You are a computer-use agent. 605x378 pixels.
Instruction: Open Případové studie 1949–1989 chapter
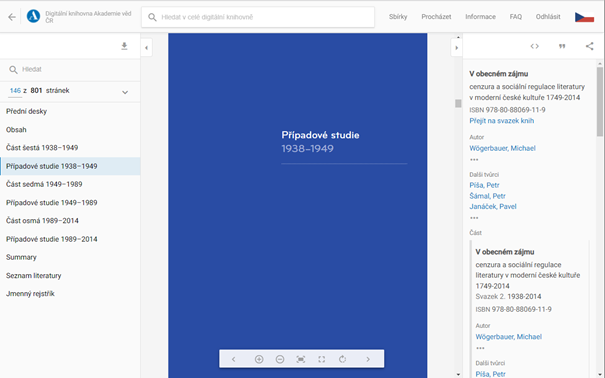[70, 202]
